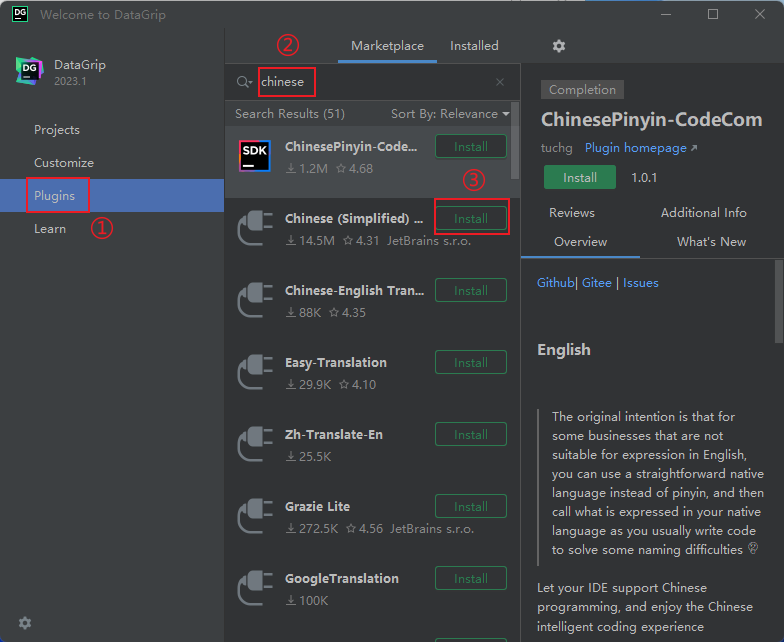The image size is (784, 642).
Task: Clear the search with the x icon
Action: point(500,82)
